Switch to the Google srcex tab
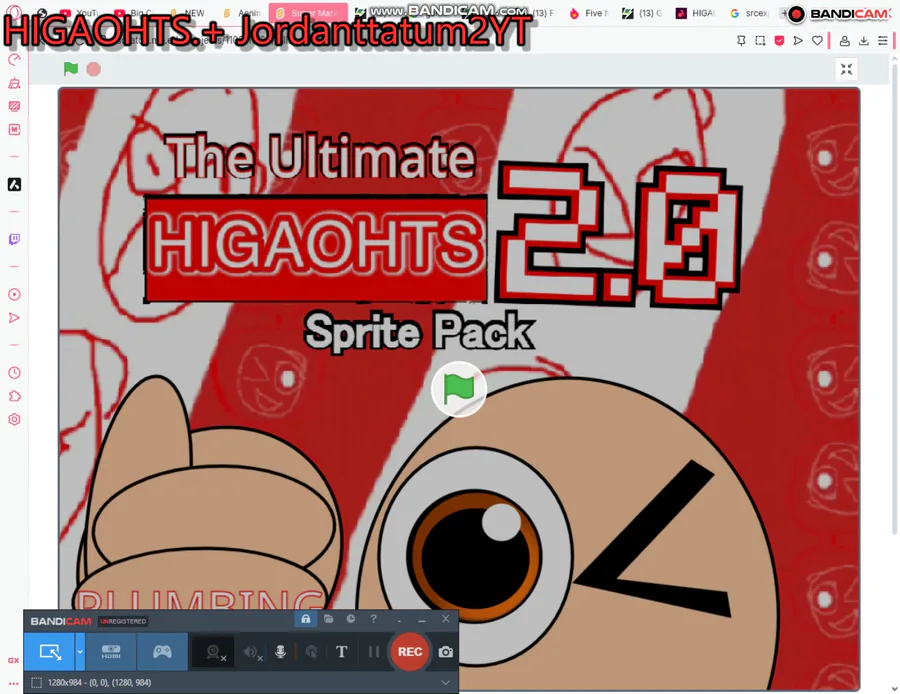The image size is (900, 694). click(x=749, y=13)
